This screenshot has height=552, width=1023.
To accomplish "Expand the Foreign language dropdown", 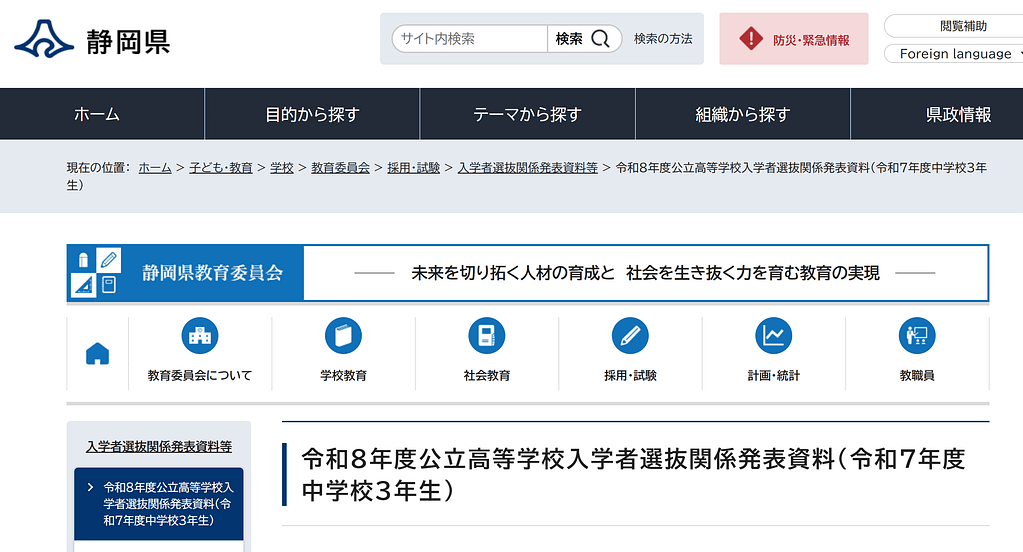I will [x=953, y=54].
